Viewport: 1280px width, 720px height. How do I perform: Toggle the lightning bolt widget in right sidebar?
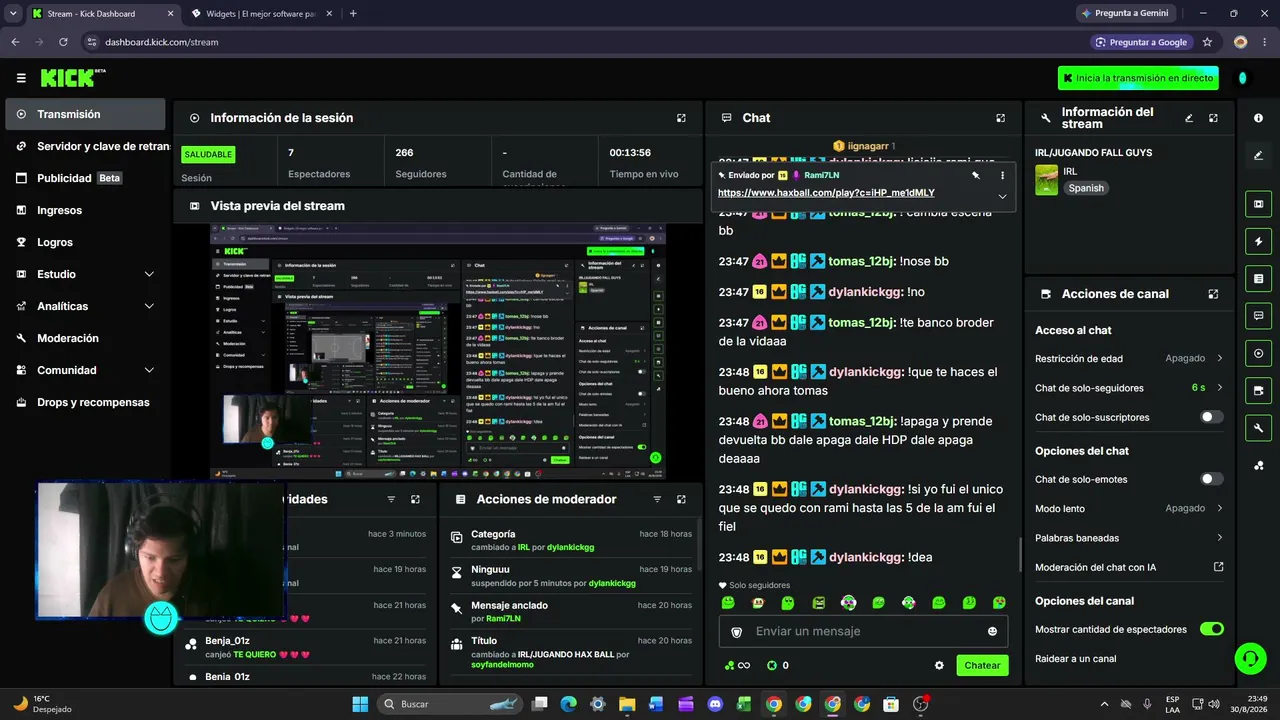[1258, 241]
